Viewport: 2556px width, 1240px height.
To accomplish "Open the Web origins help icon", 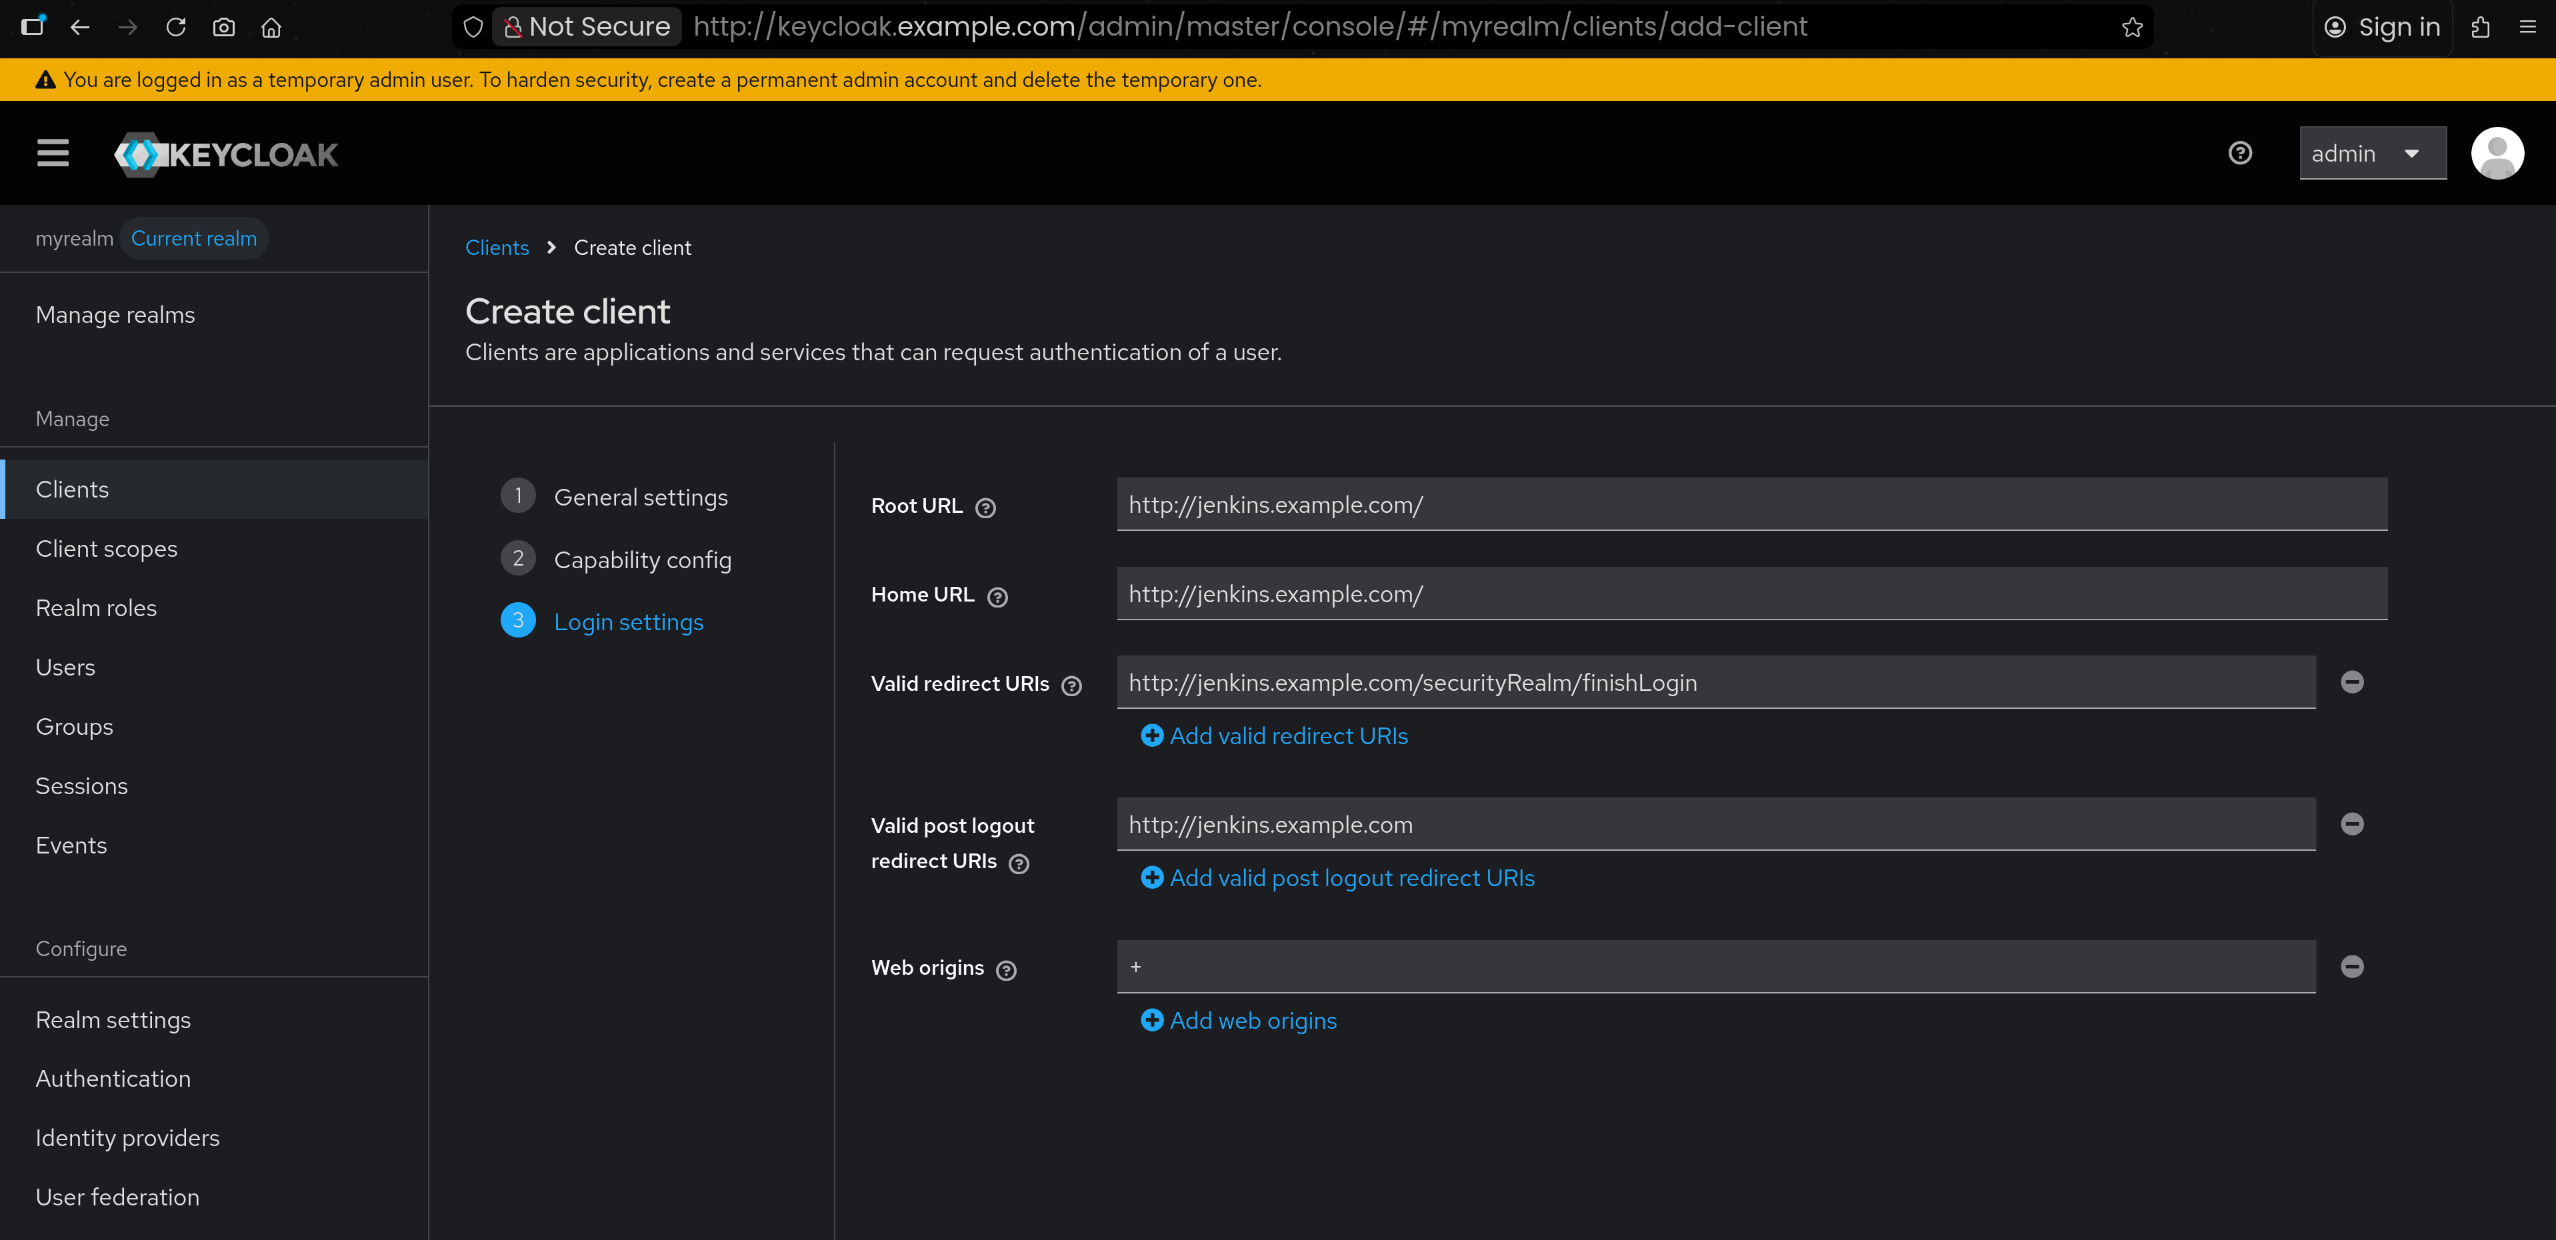I will tap(1006, 970).
